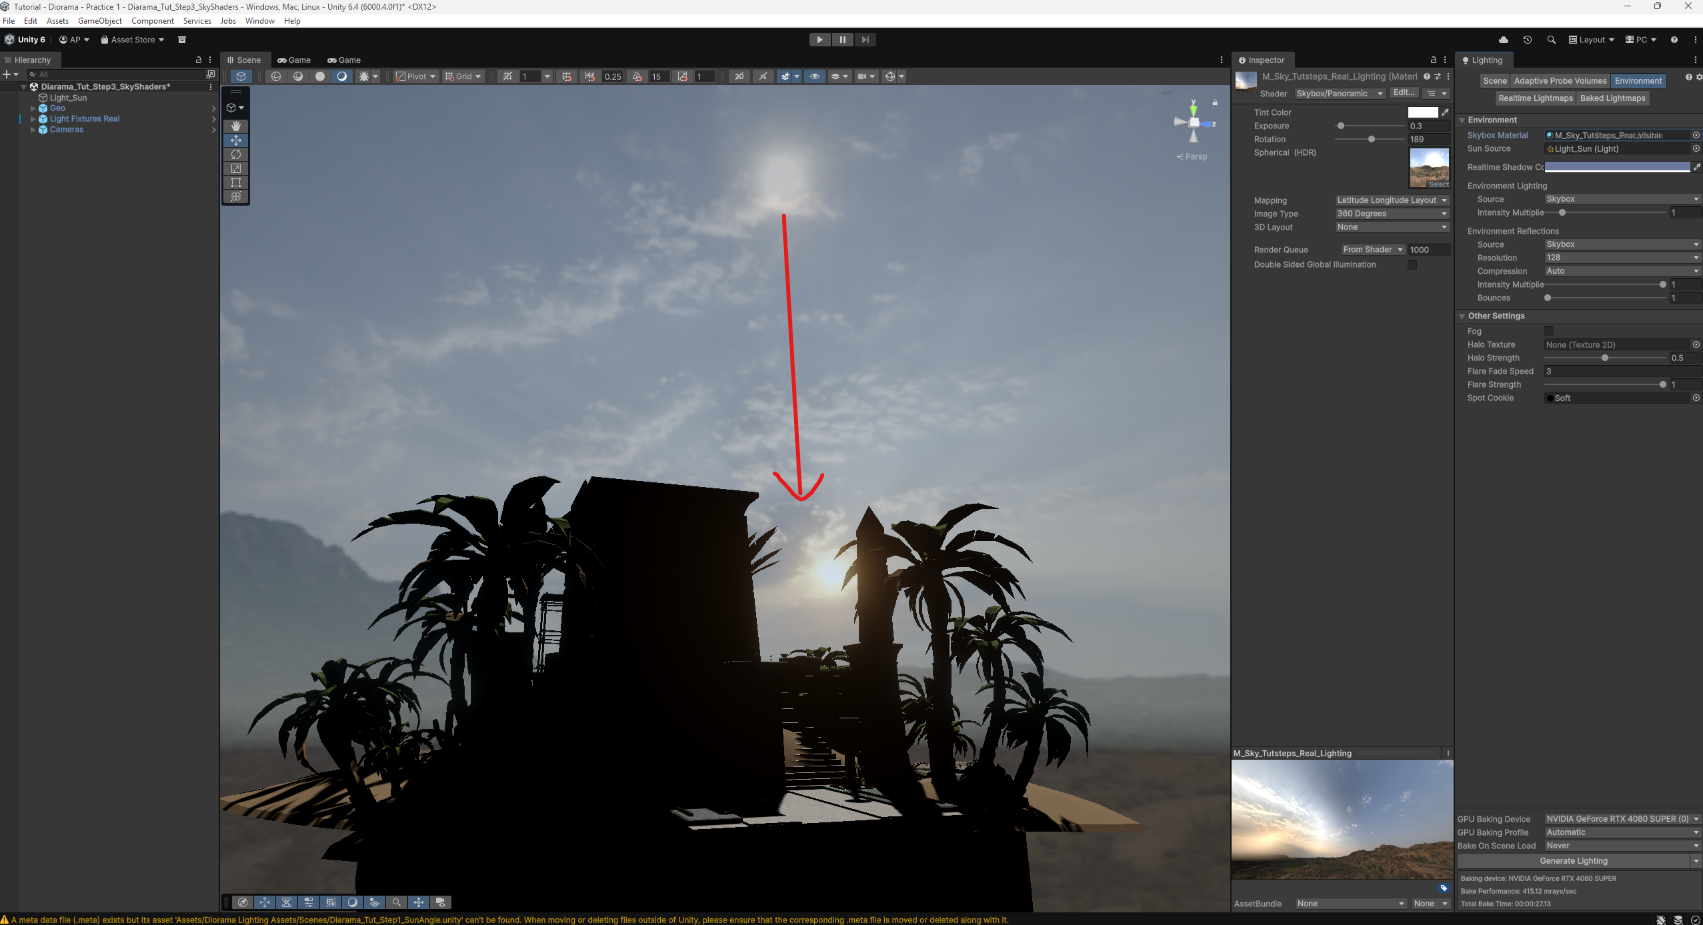This screenshot has width=1703, height=925.
Task: Toggle the perspective lock icon near gizmo
Action: click(x=1215, y=102)
